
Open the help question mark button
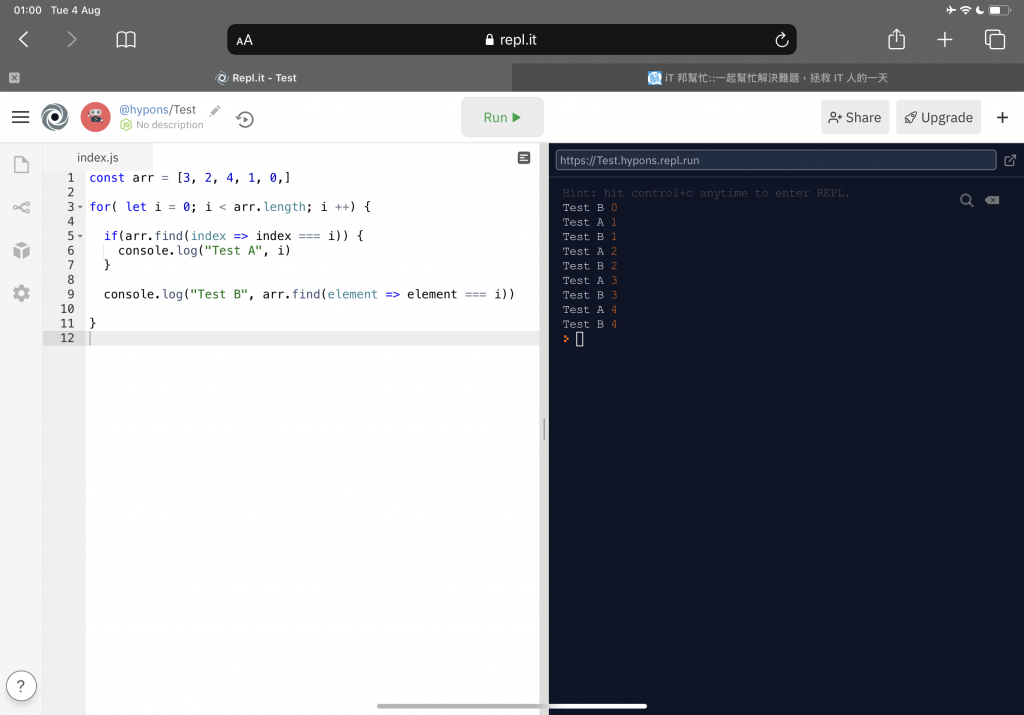[x=21, y=686]
